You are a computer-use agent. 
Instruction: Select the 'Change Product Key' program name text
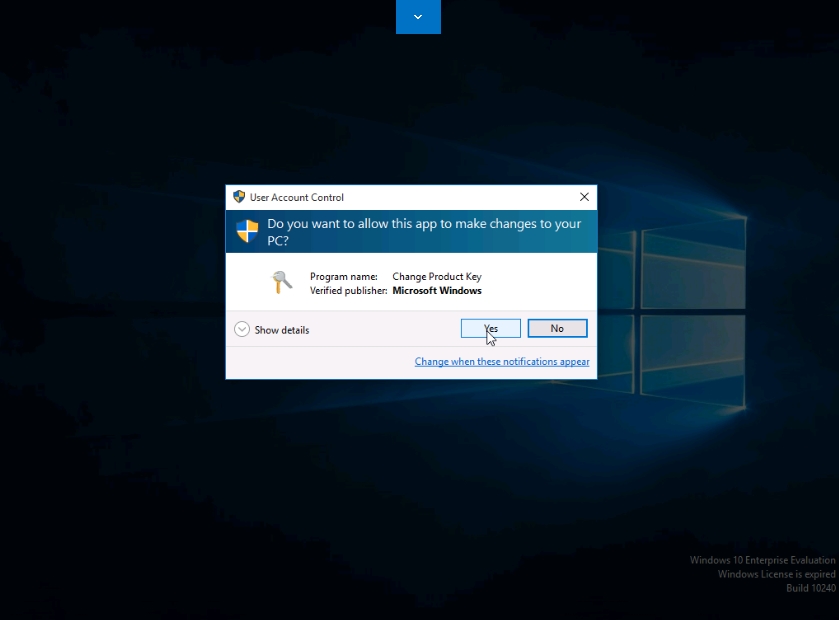pyautogui.click(x=437, y=277)
